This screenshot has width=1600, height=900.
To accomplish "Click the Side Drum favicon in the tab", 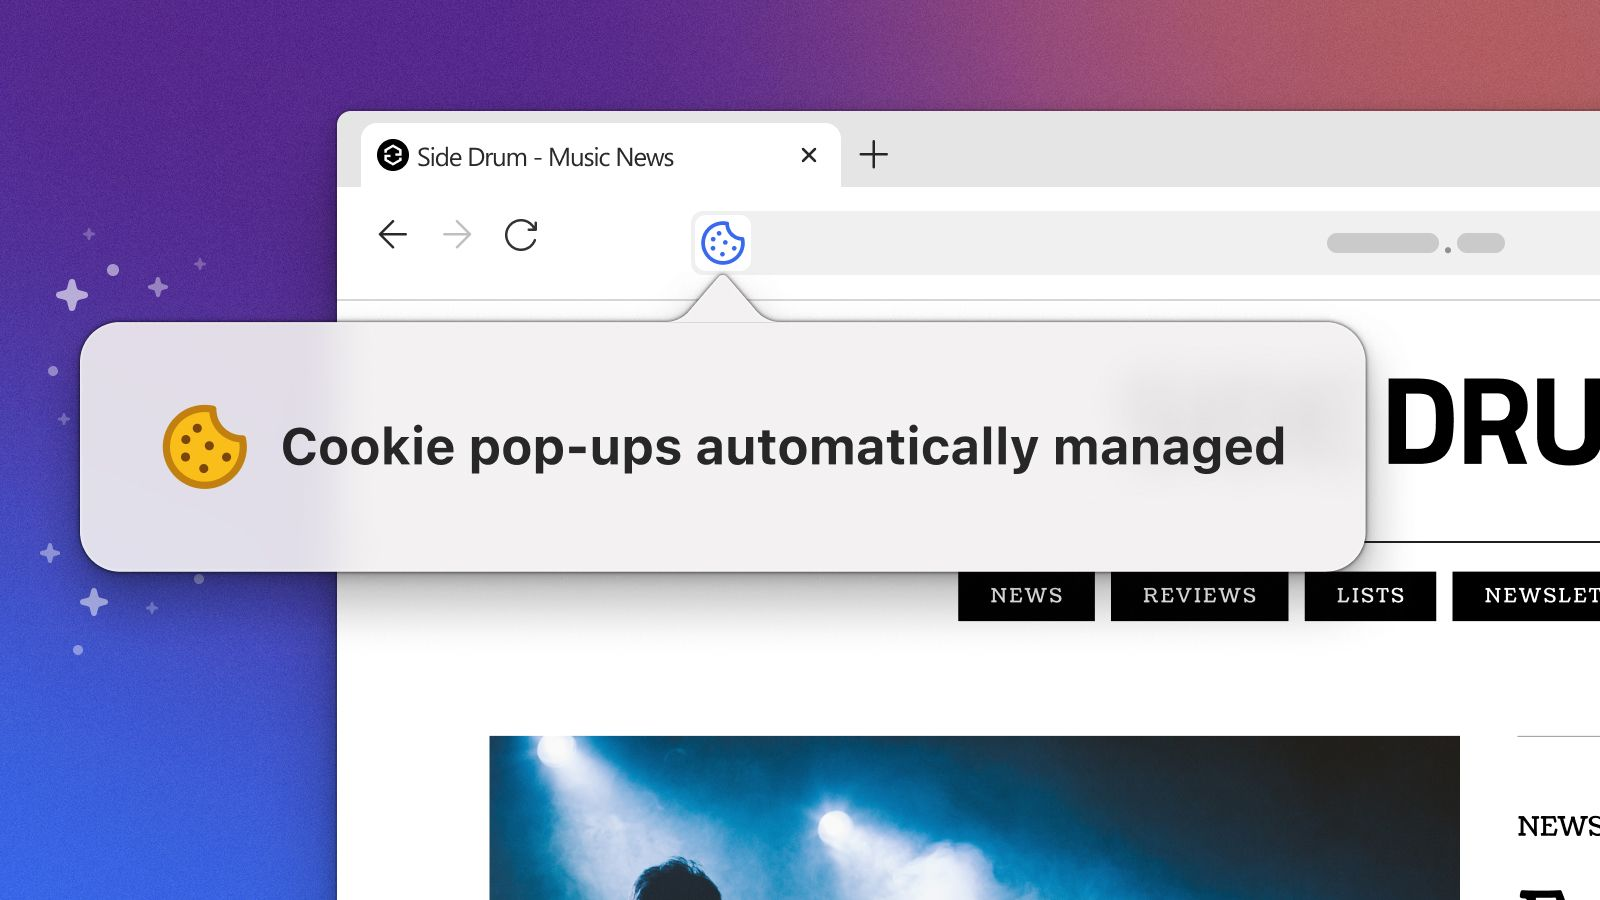I will 393,157.
